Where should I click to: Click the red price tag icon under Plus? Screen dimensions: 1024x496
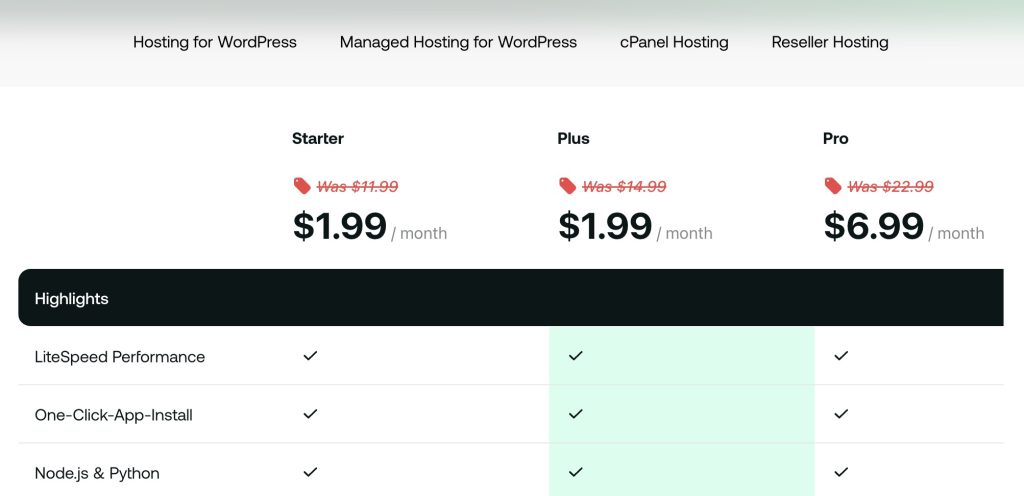click(x=567, y=186)
